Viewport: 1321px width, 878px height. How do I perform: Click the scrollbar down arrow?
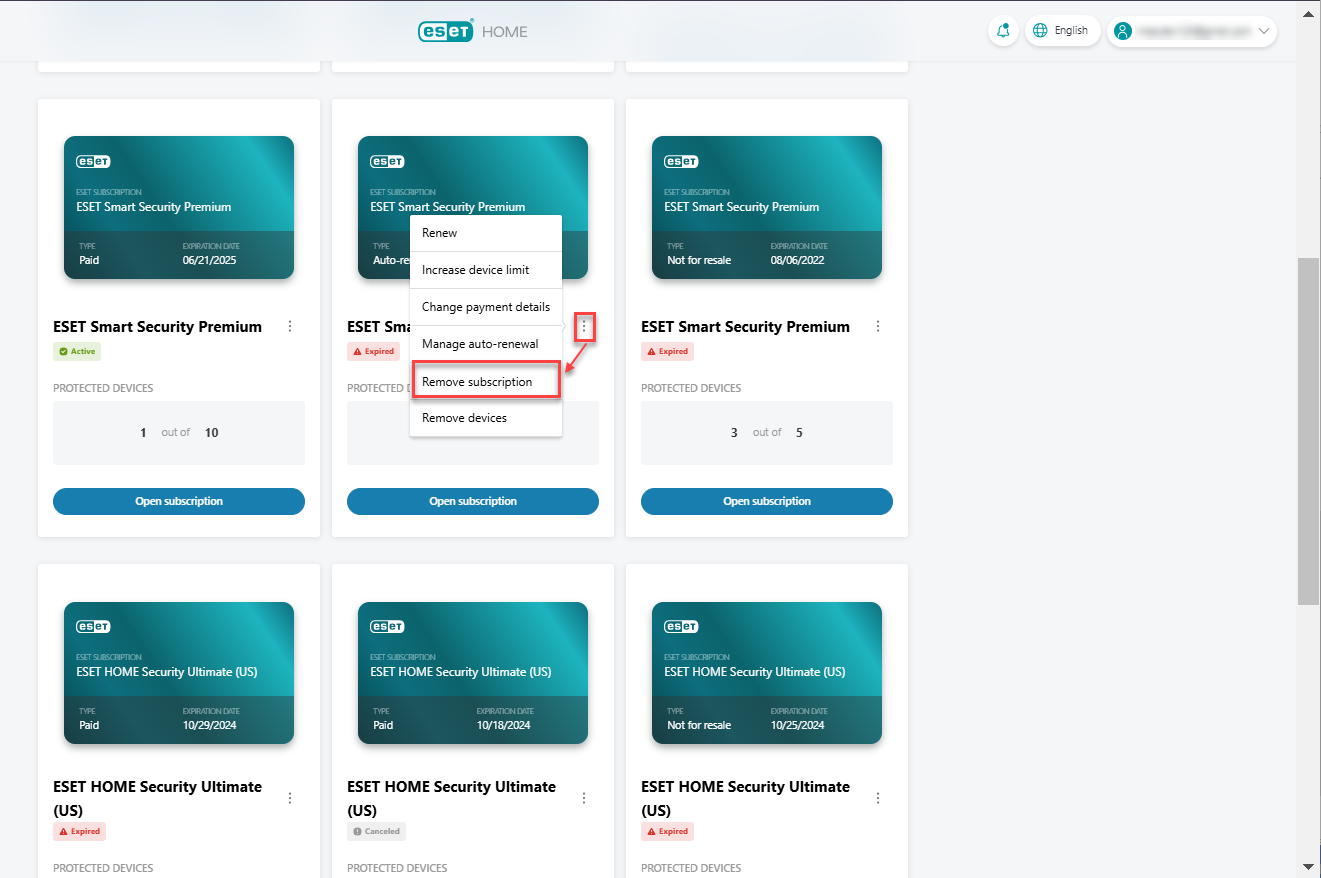1308,866
